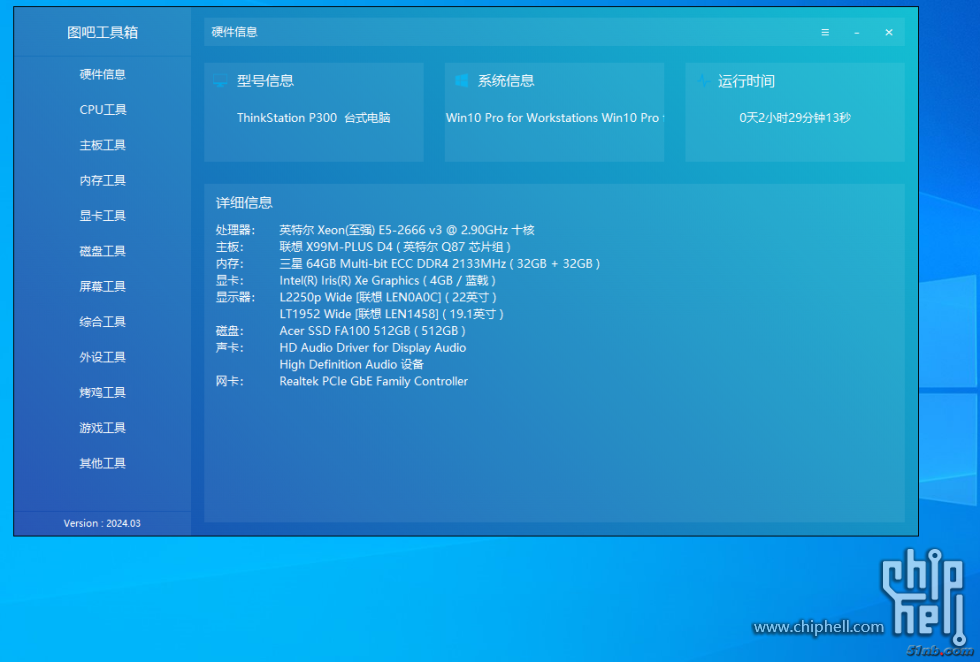Click the 图吧工具箱 app title
980x662 pixels.
(x=102, y=33)
